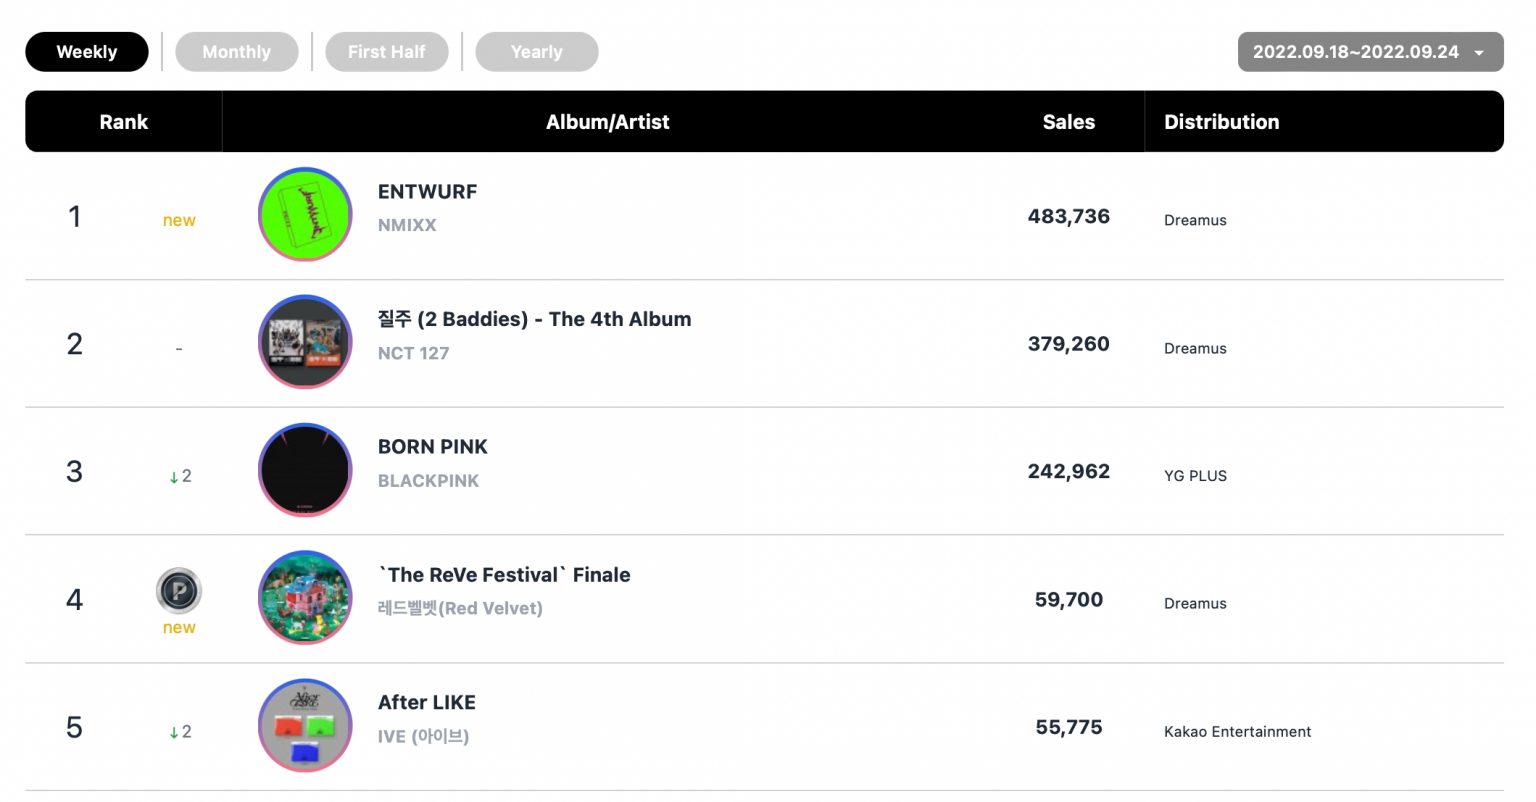
Task: Click the dropdown caret next to 2022.09.24
Action: pos(1479,53)
